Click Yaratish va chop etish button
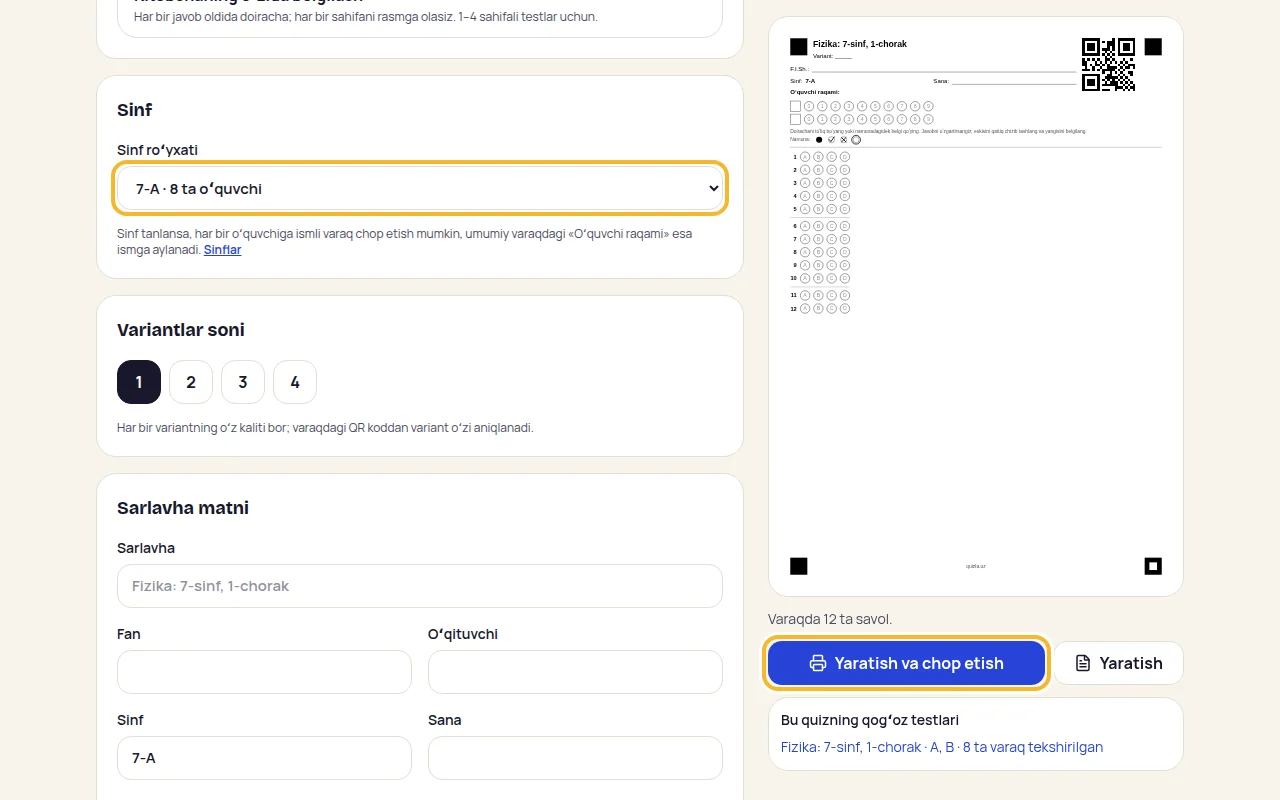 point(907,663)
